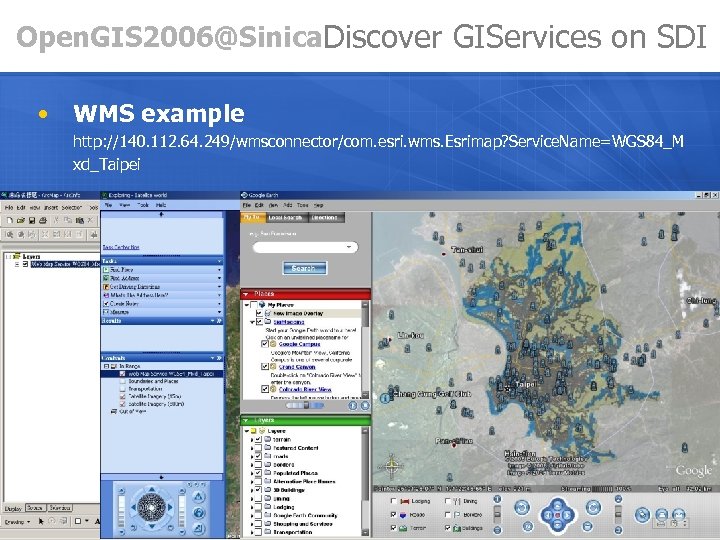Click the down arrow on Google Earth navigation pad
This screenshot has height=540, width=720.
(x=557, y=525)
